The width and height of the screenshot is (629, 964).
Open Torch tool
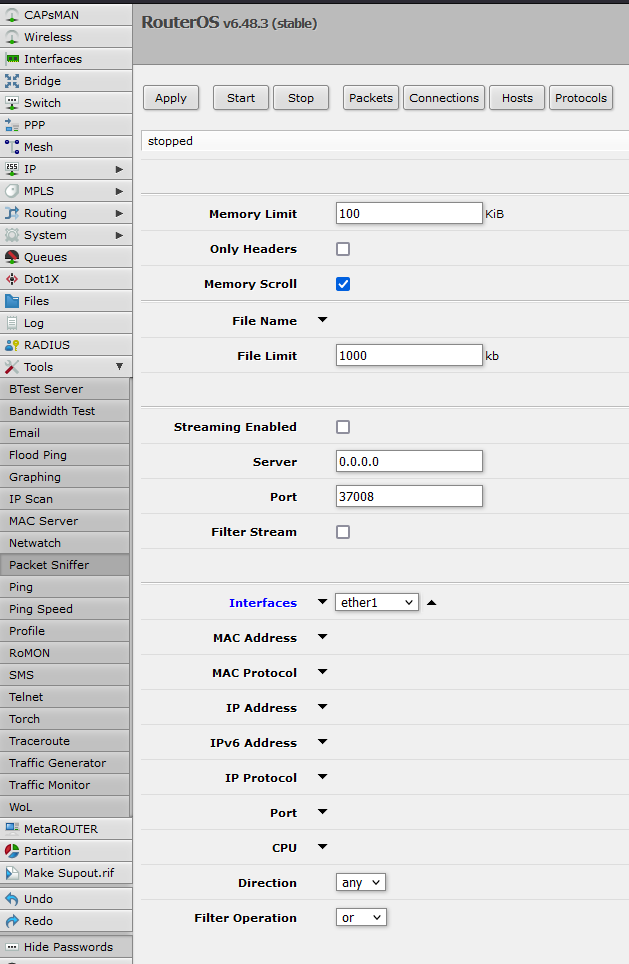coord(65,719)
